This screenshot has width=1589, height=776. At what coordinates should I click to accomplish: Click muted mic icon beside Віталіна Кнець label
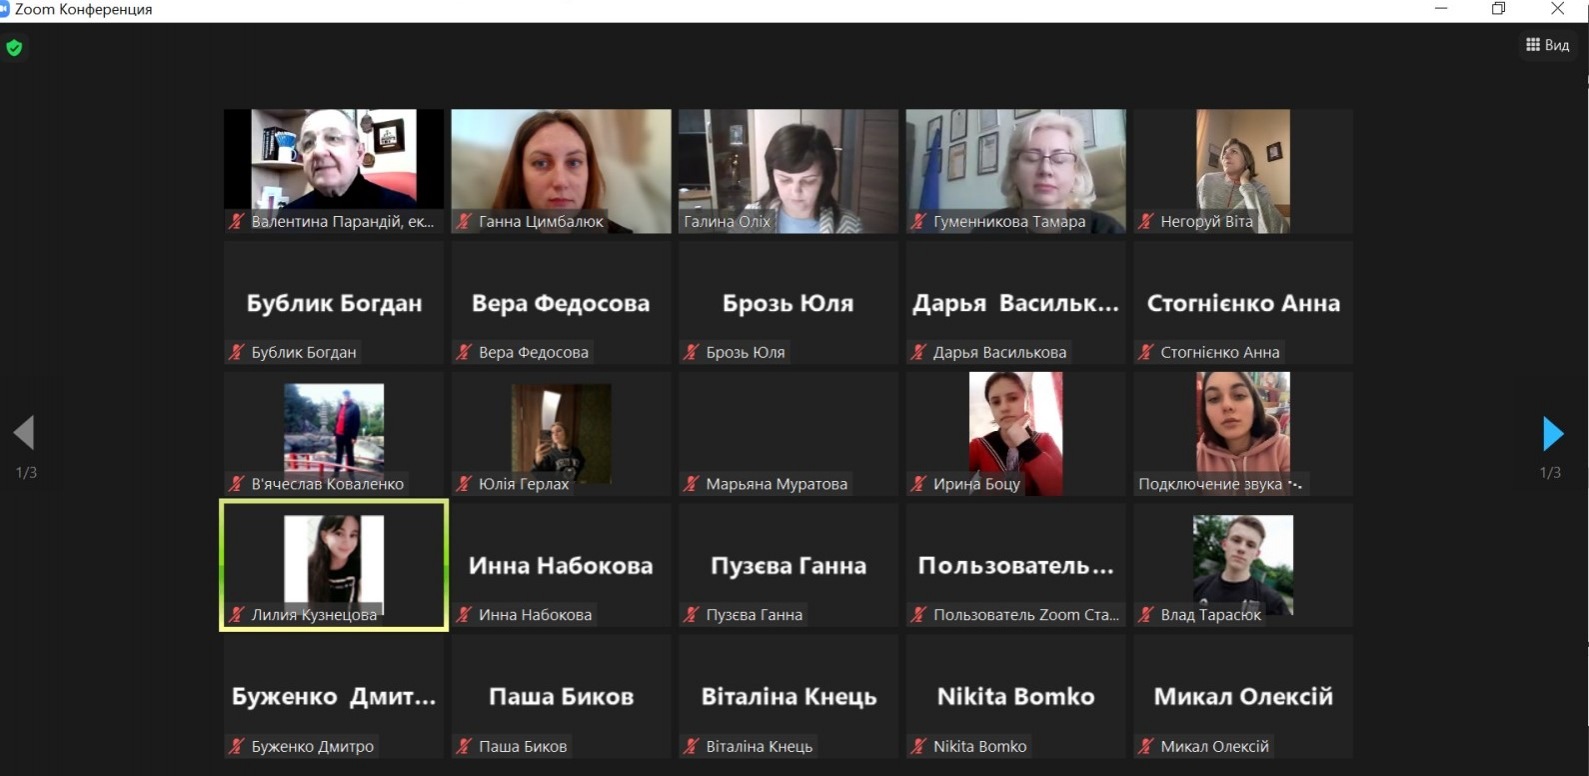point(691,746)
